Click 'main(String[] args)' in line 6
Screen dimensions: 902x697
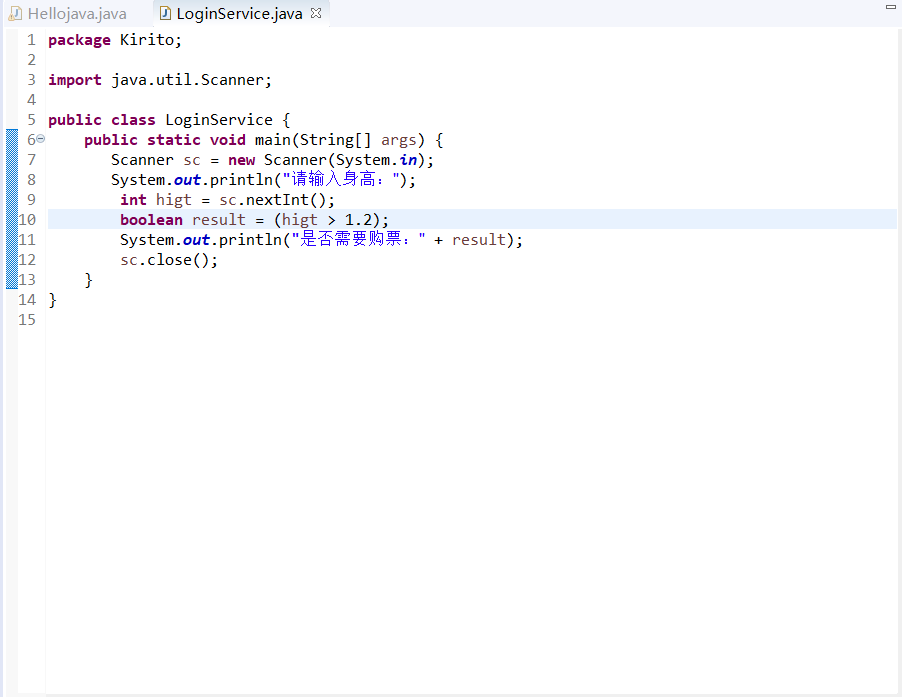pos(339,140)
